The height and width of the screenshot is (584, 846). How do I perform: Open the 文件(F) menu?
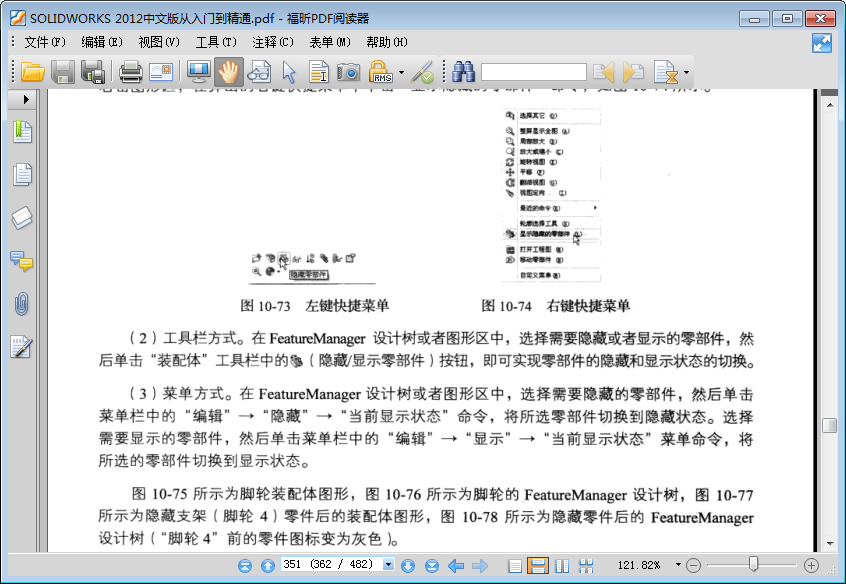click(x=45, y=42)
